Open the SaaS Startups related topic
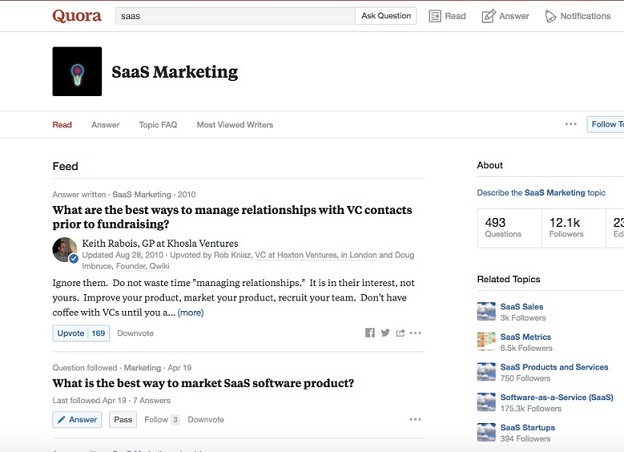The width and height of the screenshot is (624, 452). pos(528,427)
